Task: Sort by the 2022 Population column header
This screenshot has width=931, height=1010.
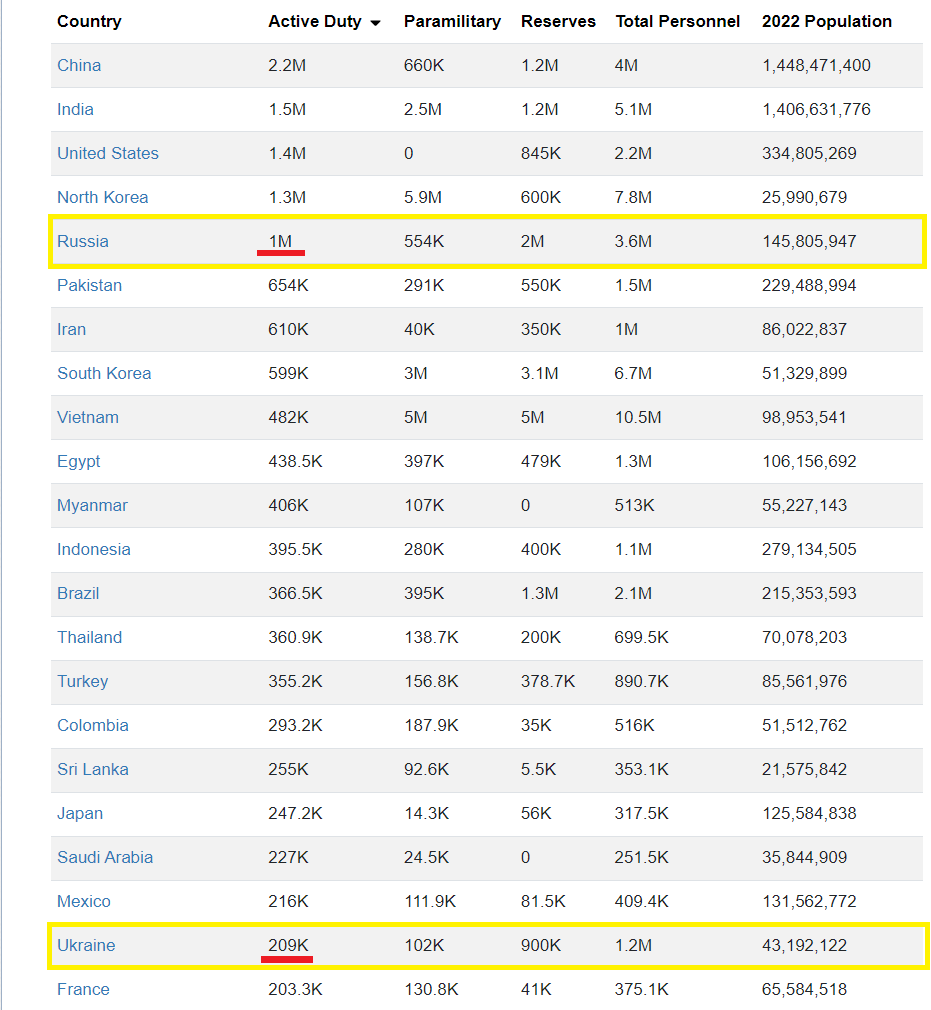Action: tap(827, 21)
